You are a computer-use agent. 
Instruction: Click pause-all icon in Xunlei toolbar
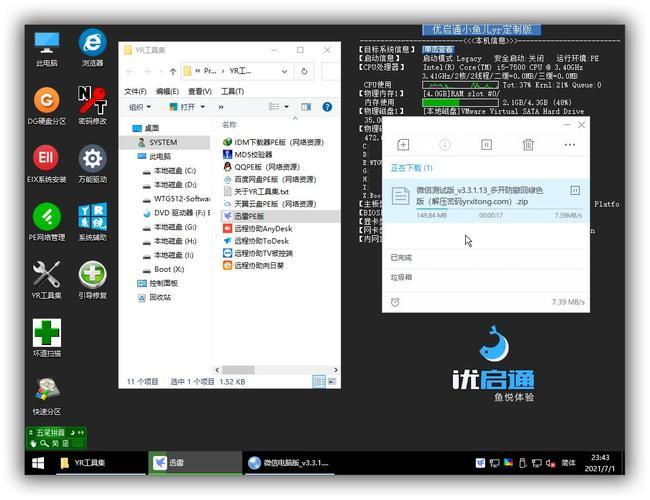tap(486, 145)
